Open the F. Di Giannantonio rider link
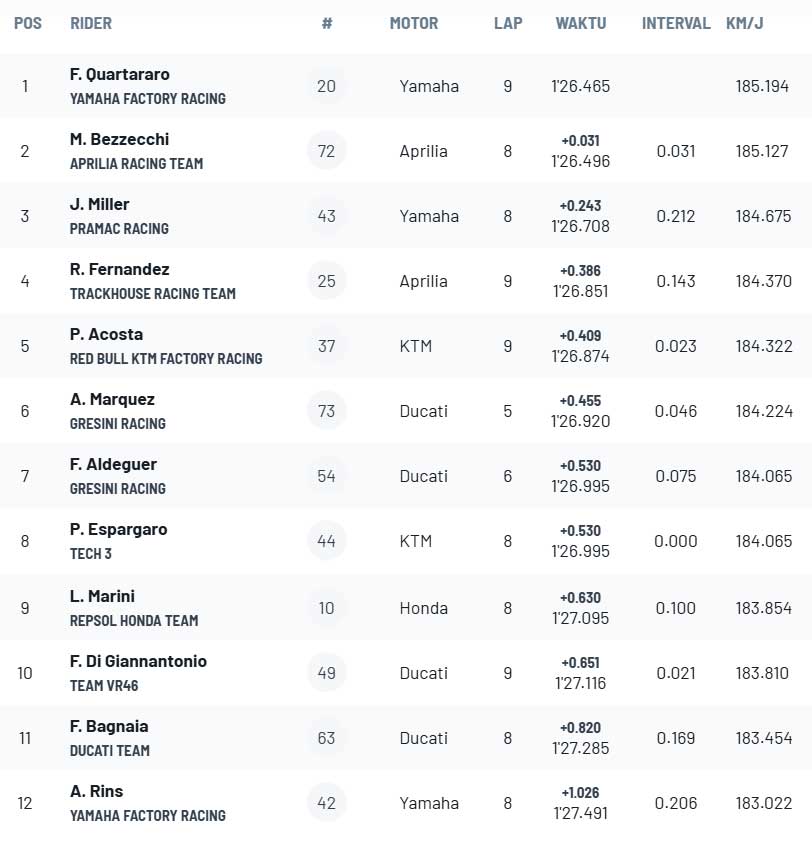 pyautogui.click(x=138, y=661)
